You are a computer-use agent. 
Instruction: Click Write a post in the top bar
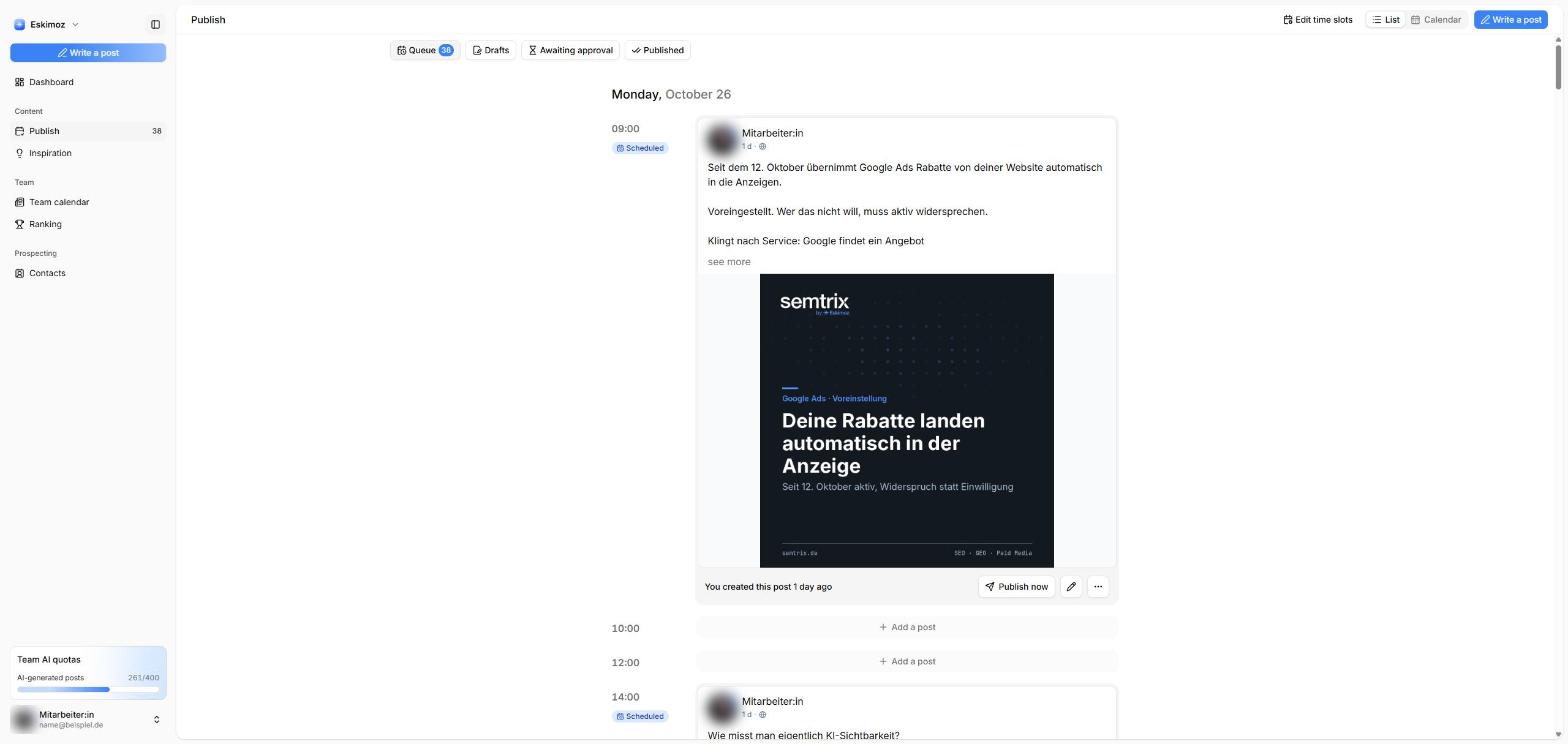1511,20
